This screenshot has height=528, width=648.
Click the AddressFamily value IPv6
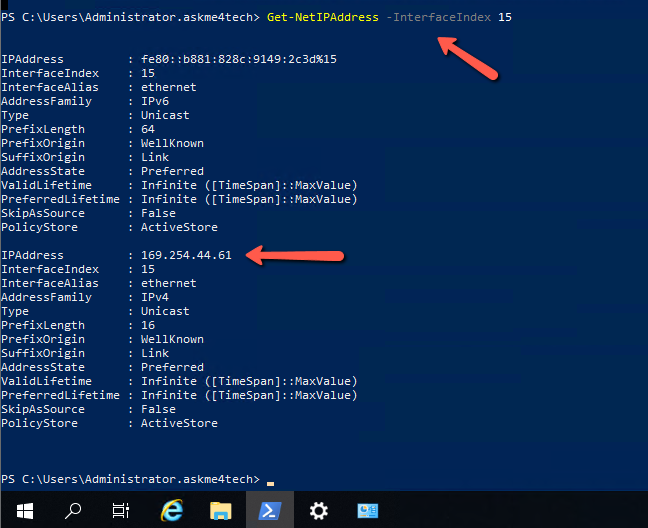pyautogui.click(x=155, y=101)
